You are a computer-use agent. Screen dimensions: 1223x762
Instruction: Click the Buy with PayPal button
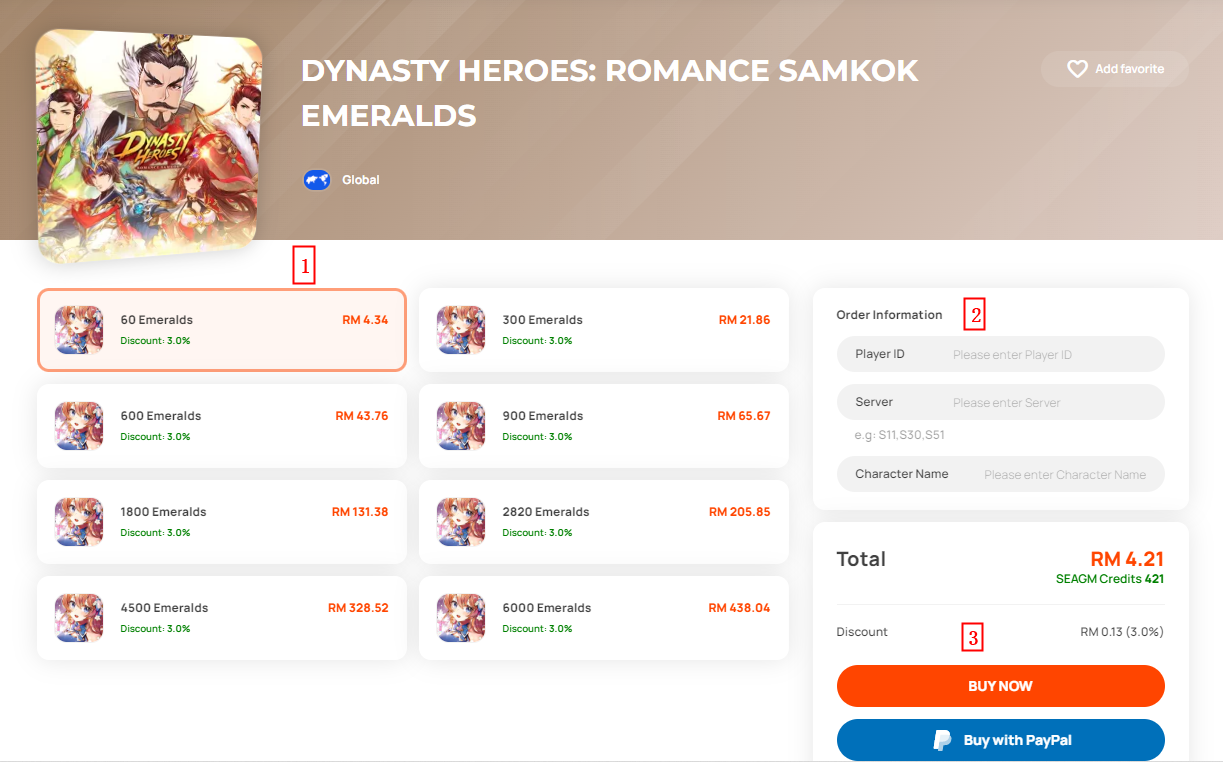(1001, 740)
